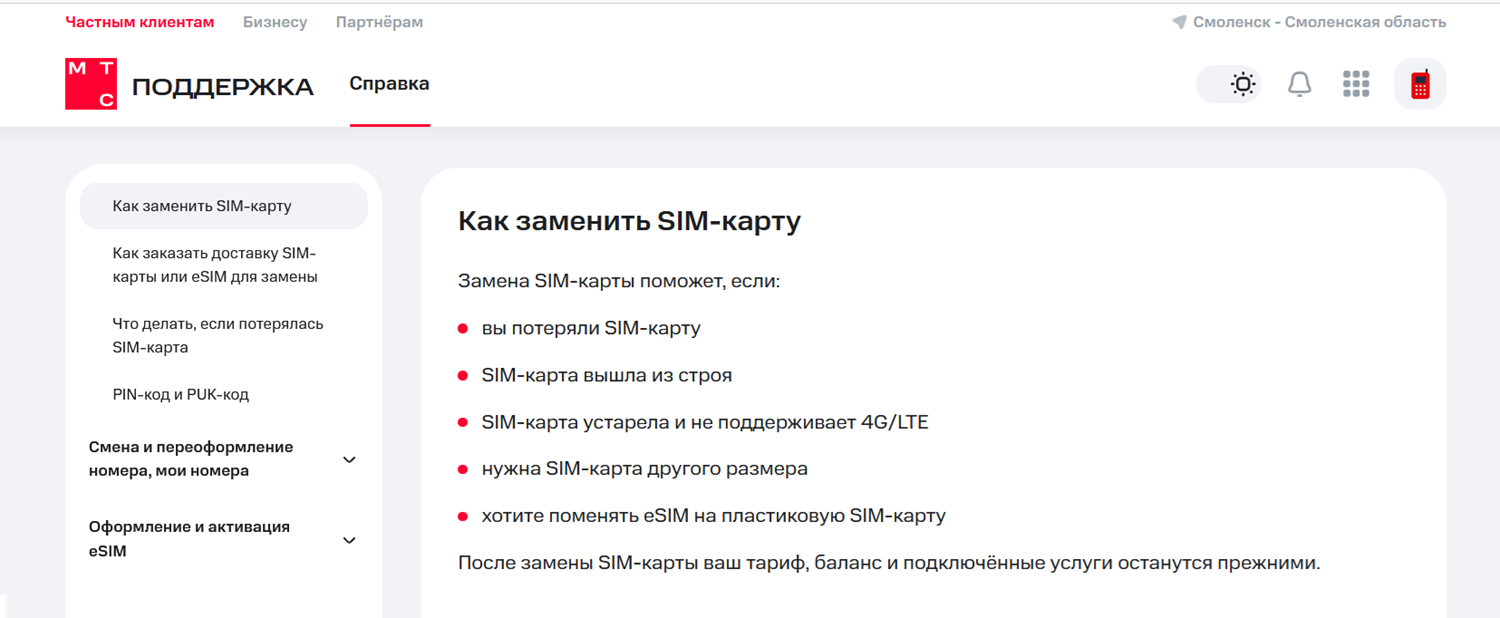This screenshot has width=1500, height=618.
Task: Click the ПОДДЕРЖКА header title
Action: click(223, 87)
